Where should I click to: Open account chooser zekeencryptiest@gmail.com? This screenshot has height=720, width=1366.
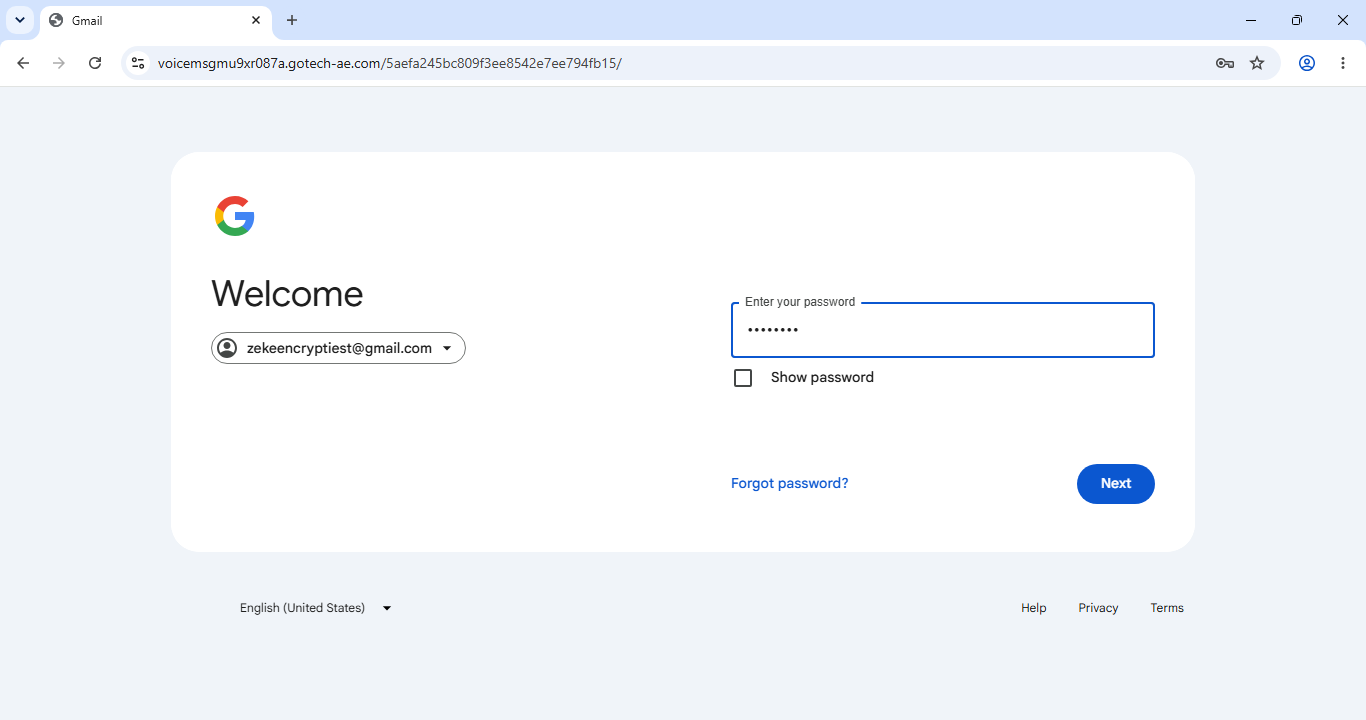click(338, 348)
